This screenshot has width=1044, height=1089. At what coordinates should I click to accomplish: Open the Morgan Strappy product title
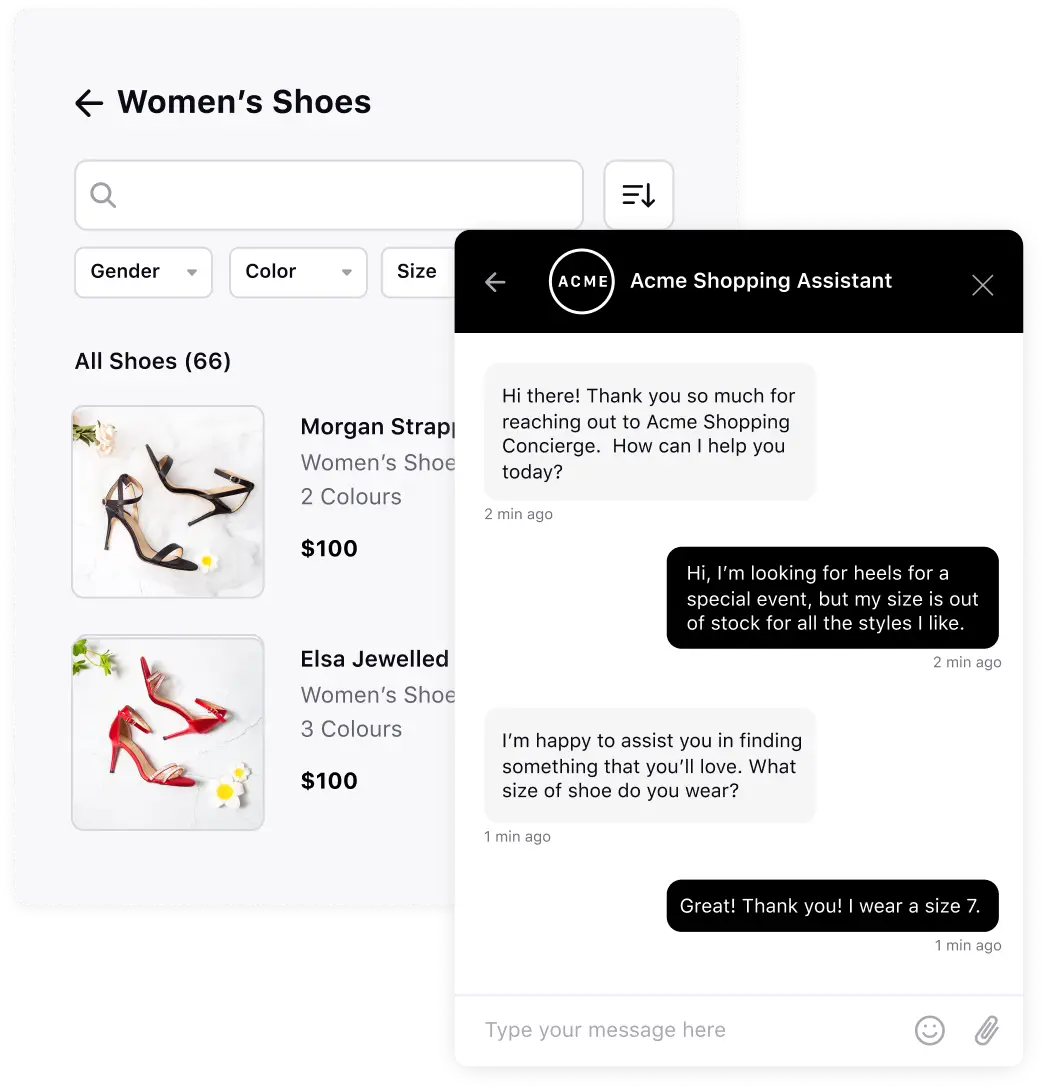click(x=377, y=426)
